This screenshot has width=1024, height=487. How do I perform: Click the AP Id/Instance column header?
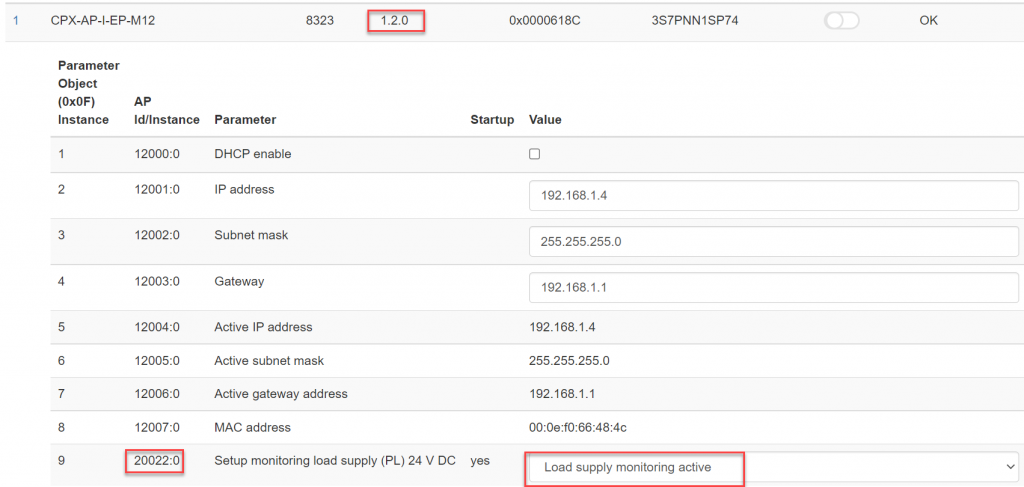coord(167,111)
